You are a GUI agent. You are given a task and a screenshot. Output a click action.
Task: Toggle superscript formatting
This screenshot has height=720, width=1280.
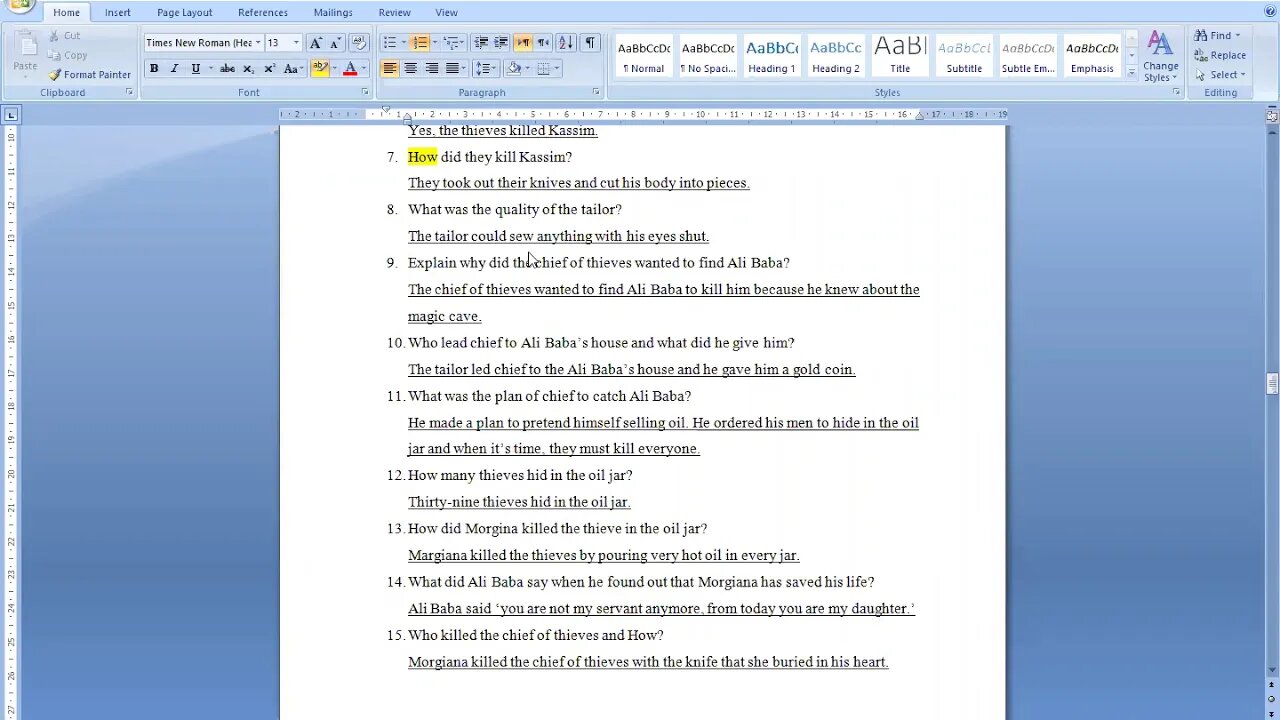(270, 69)
